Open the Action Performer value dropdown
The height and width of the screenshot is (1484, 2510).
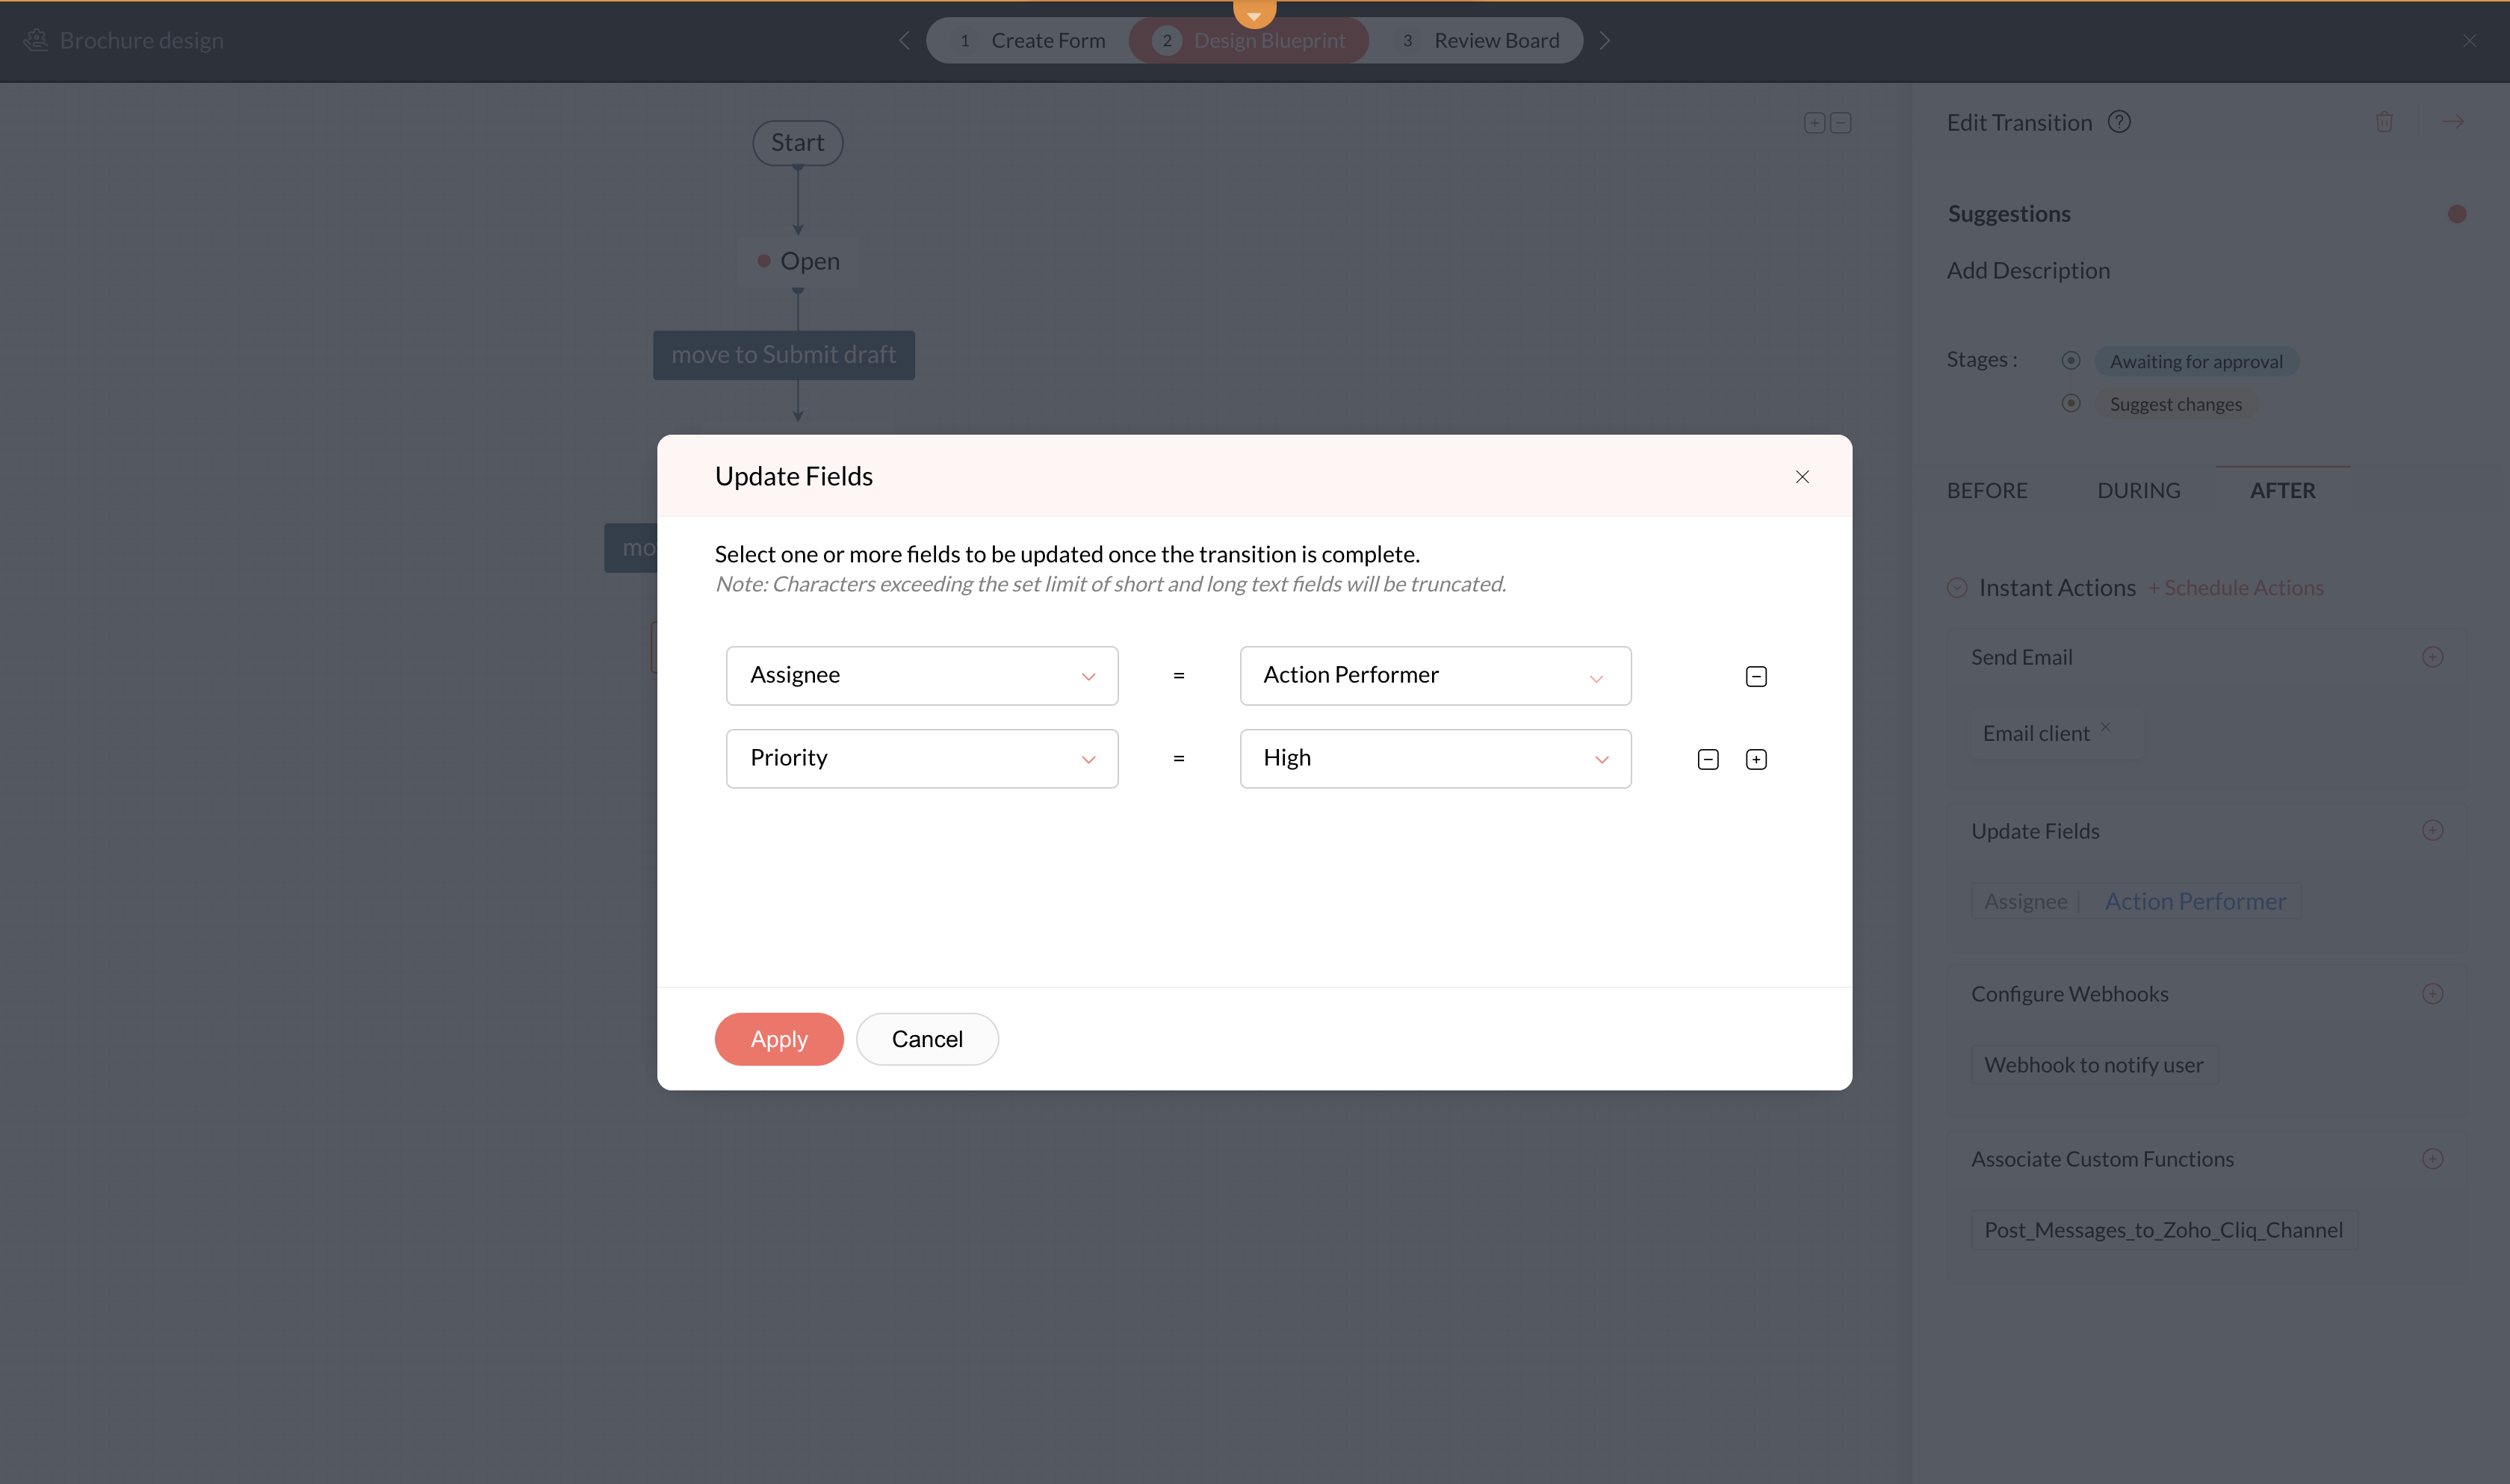pos(1434,676)
